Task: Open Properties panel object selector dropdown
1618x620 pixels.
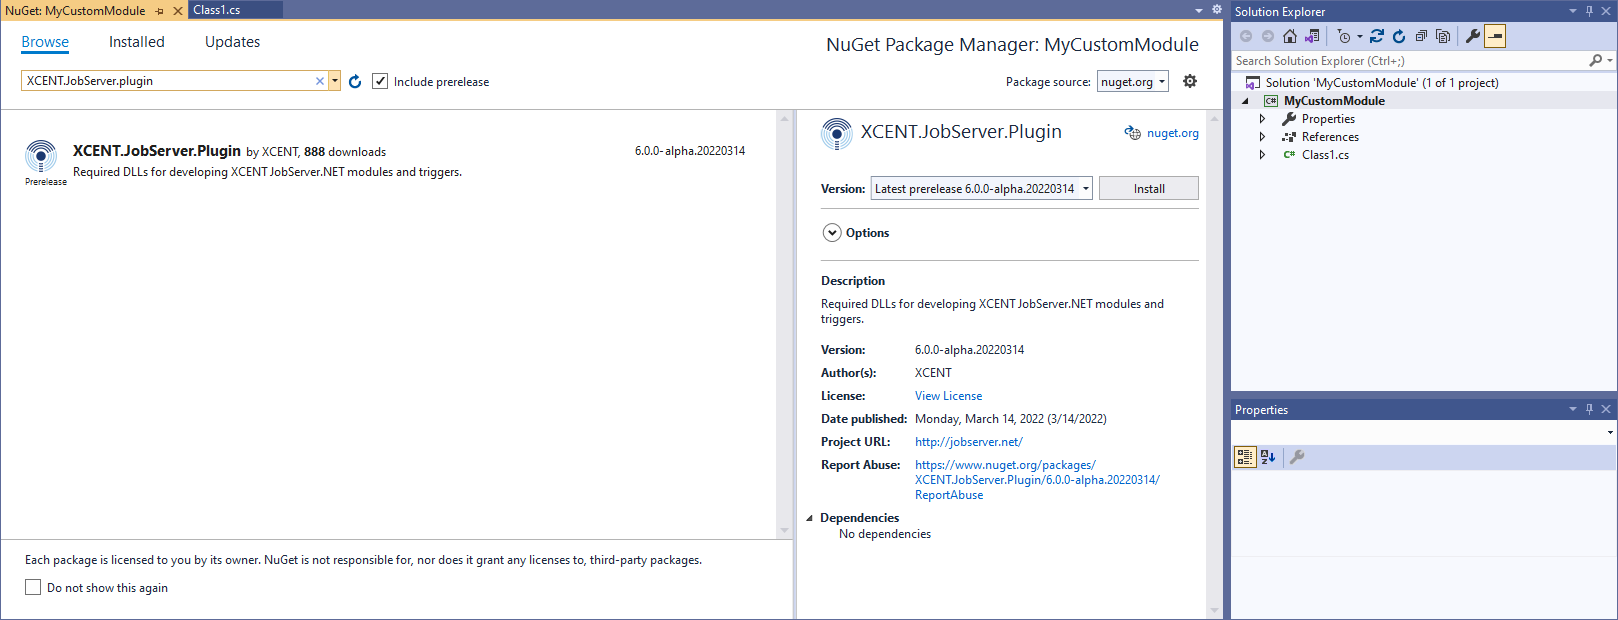Action: 1609,432
